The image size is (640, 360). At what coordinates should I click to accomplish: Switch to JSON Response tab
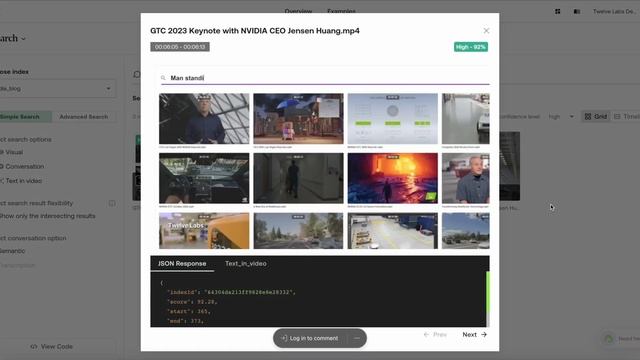pos(182,264)
